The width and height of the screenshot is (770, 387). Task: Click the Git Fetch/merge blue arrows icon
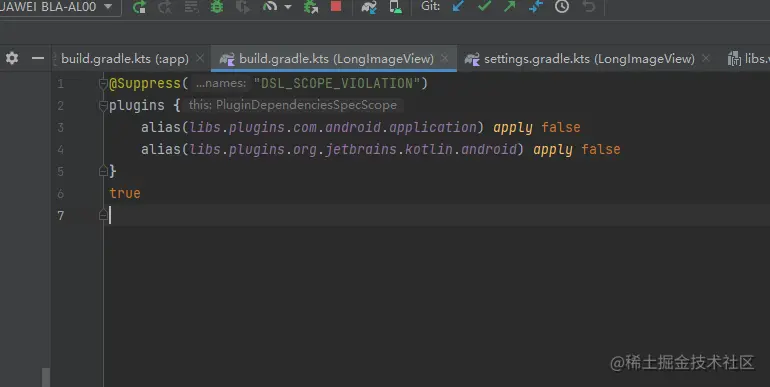pyautogui.click(x=536, y=6)
